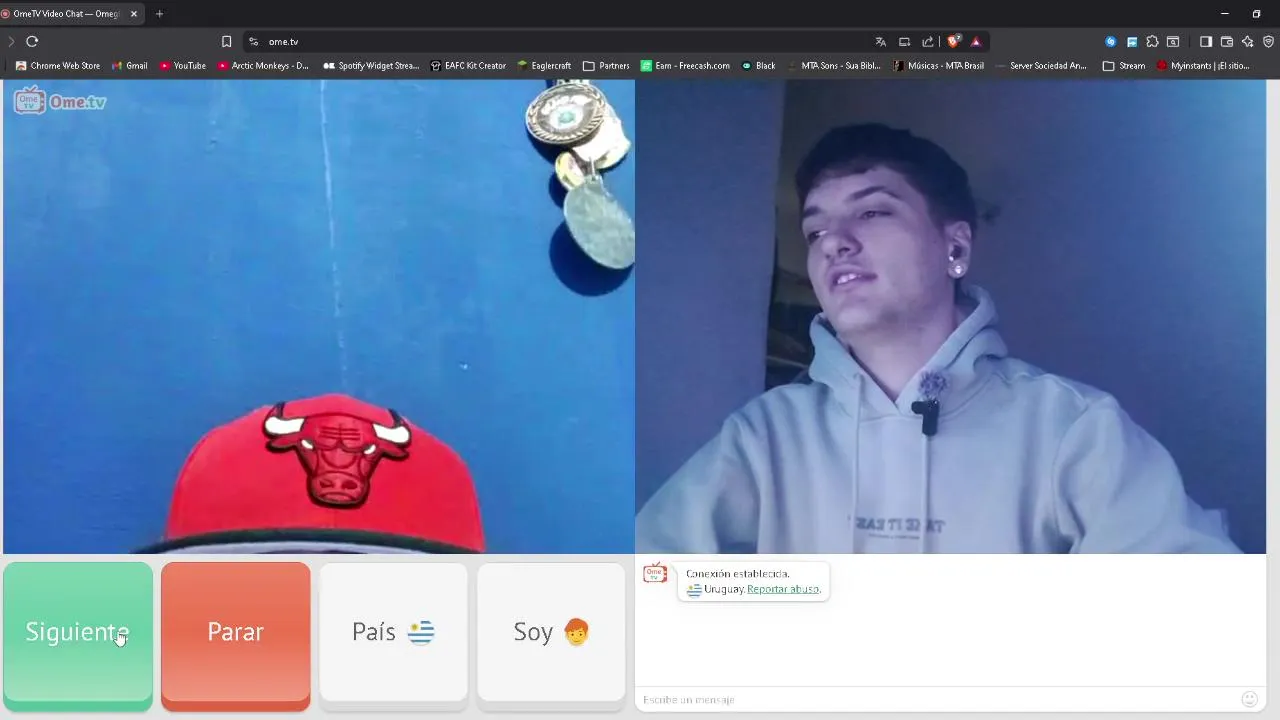Click the red Parar button
The image size is (1280, 720).
tap(236, 636)
